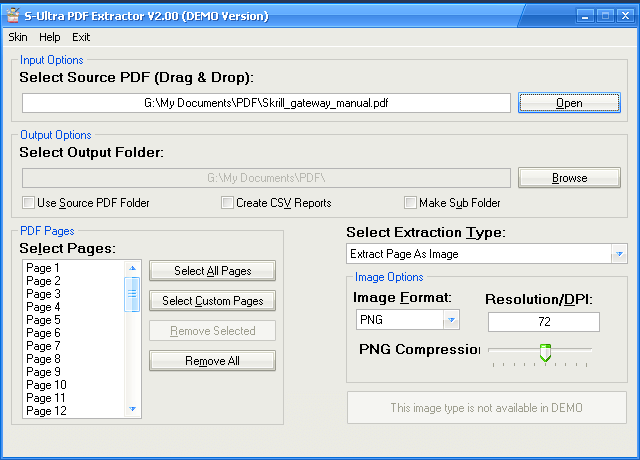640x460 pixels.
Task: Close the PDF Extractor window
Action: 625,16
